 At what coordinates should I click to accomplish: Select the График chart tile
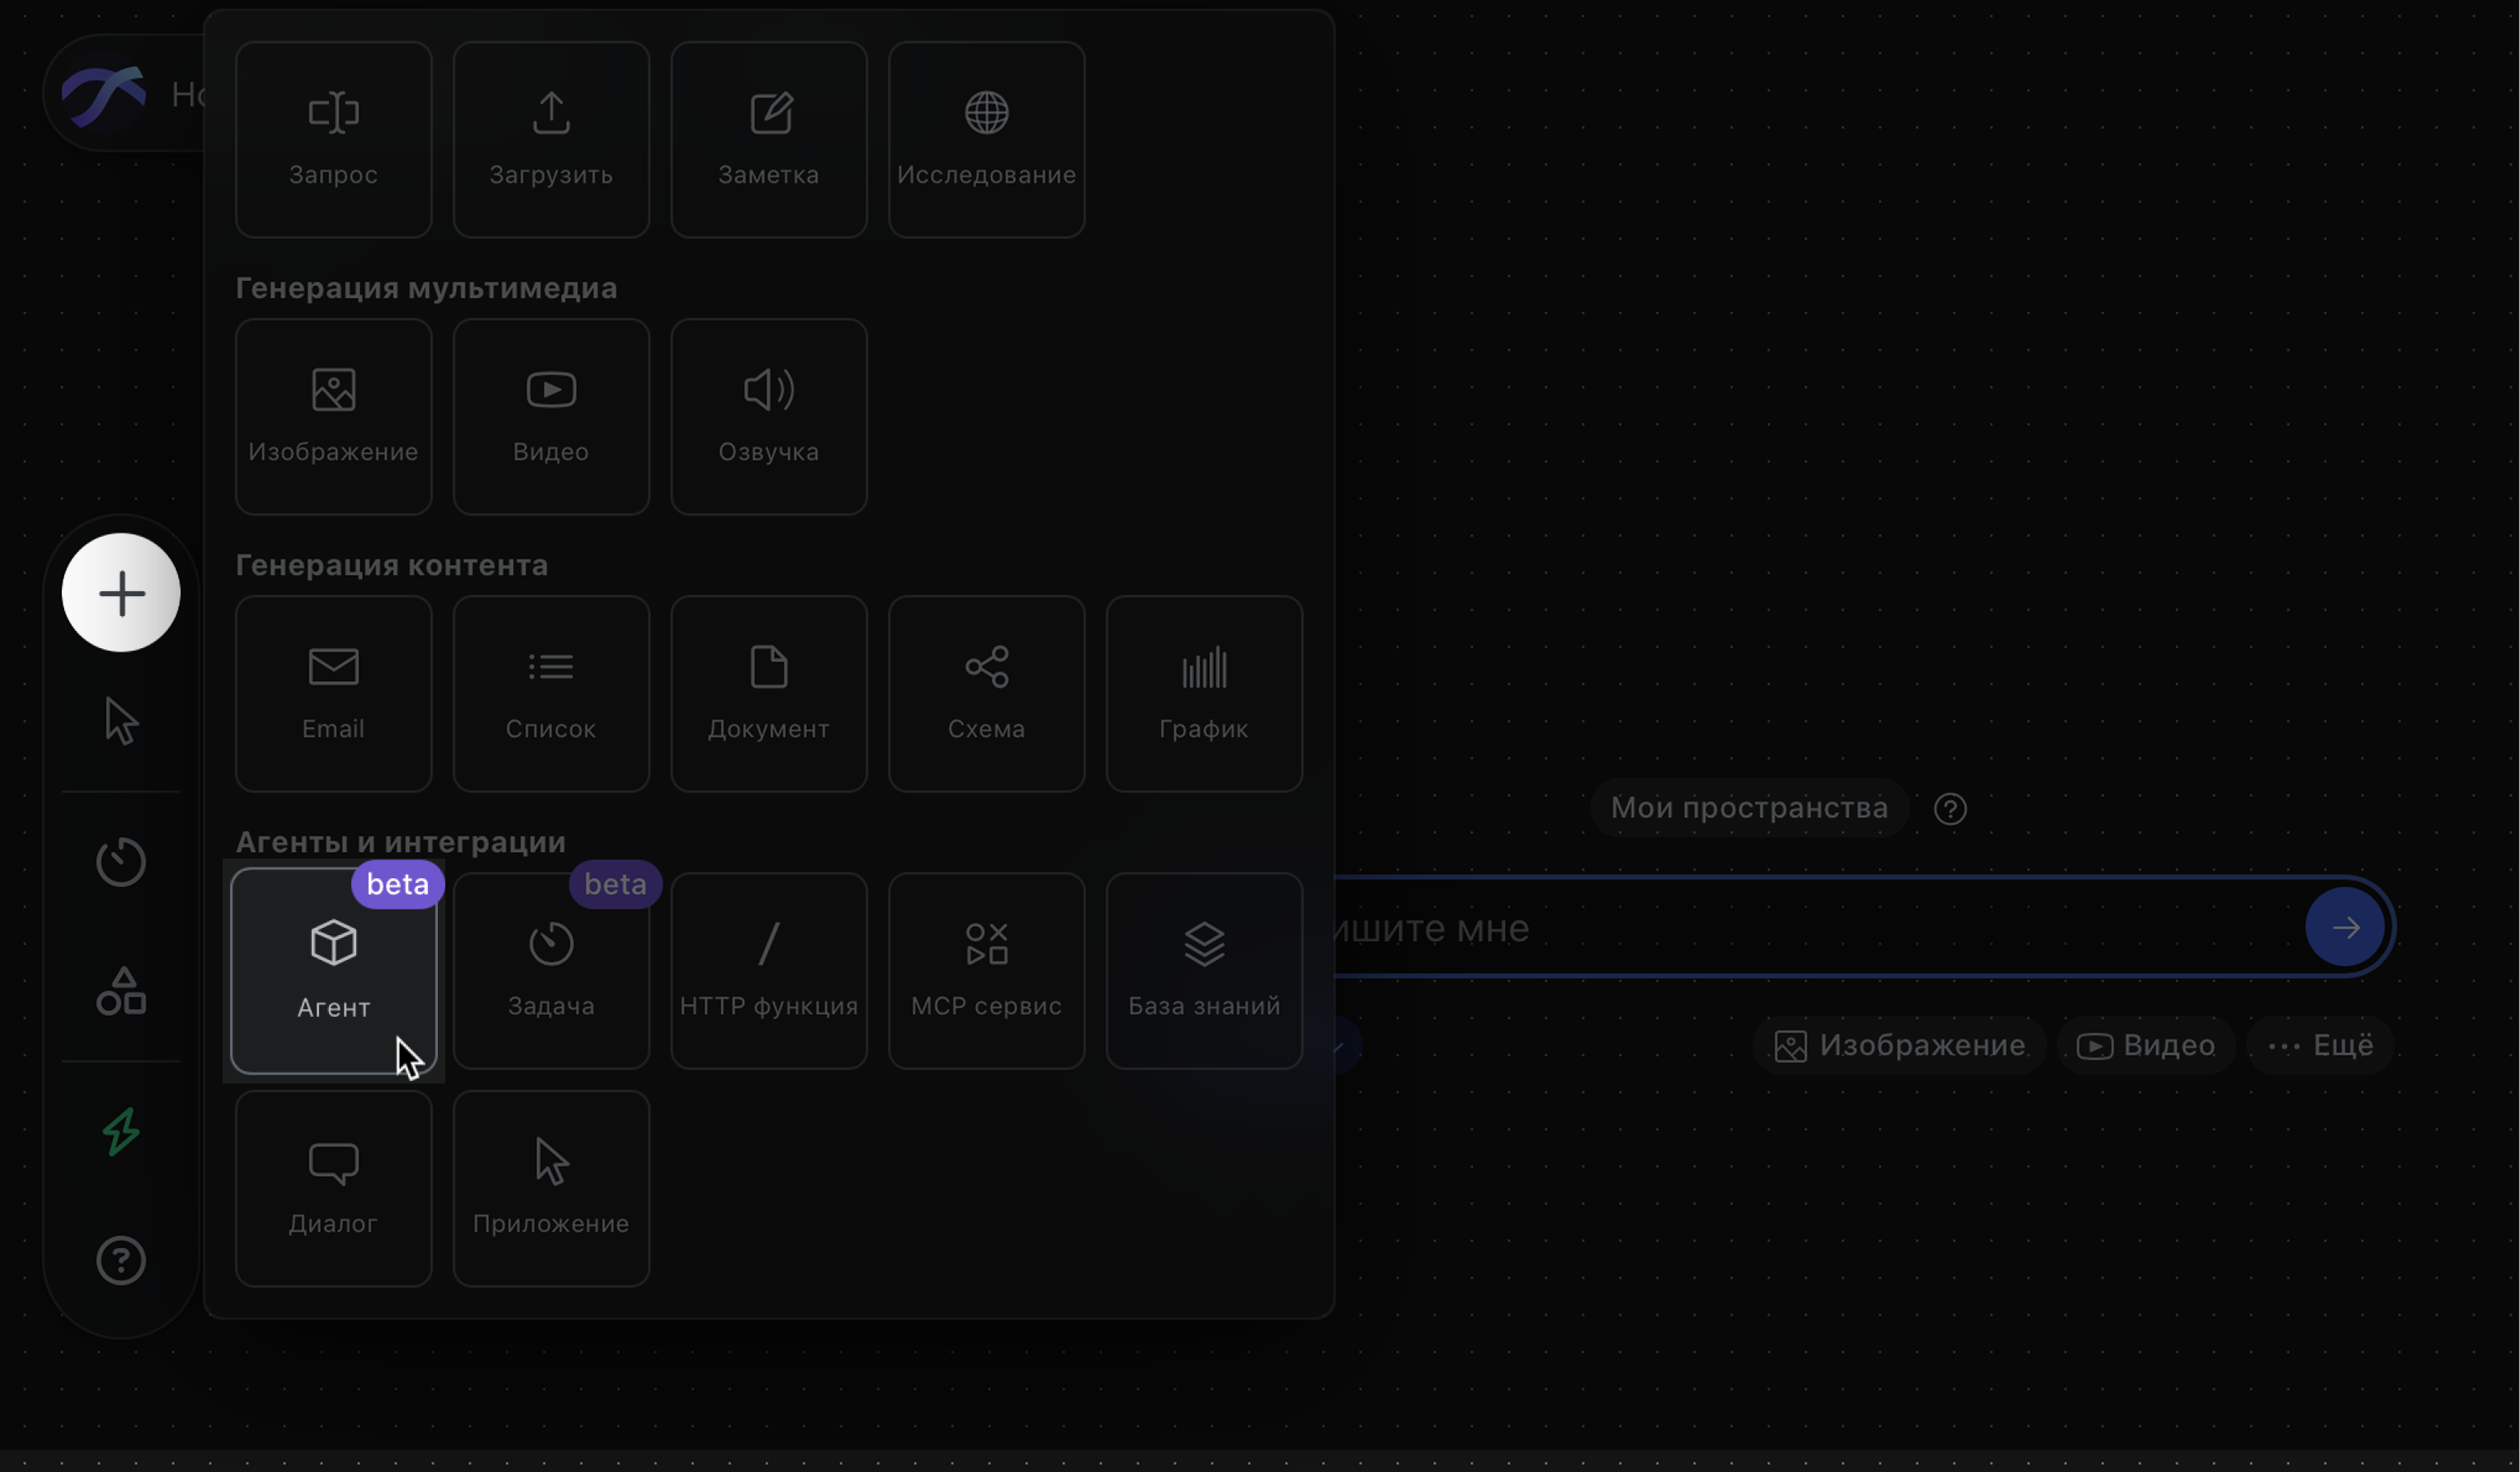(1204, 693)
